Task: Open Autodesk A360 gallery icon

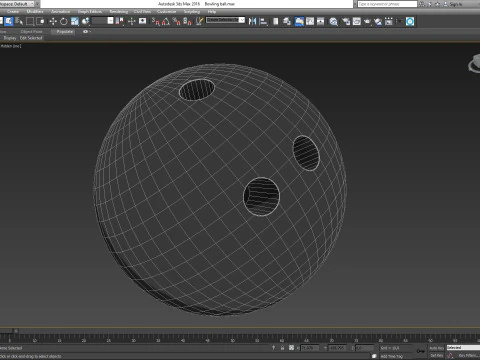Action: click(x=389, y=21)
